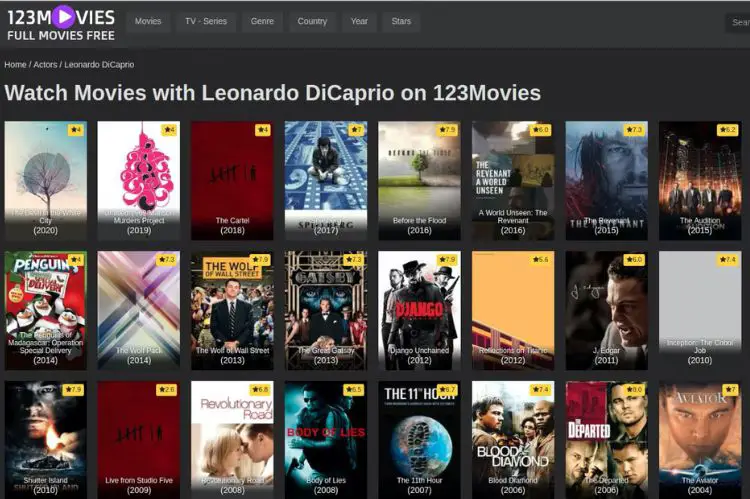
Task: Open Blood Diamond (2006) poster
Action: point(513,440)
